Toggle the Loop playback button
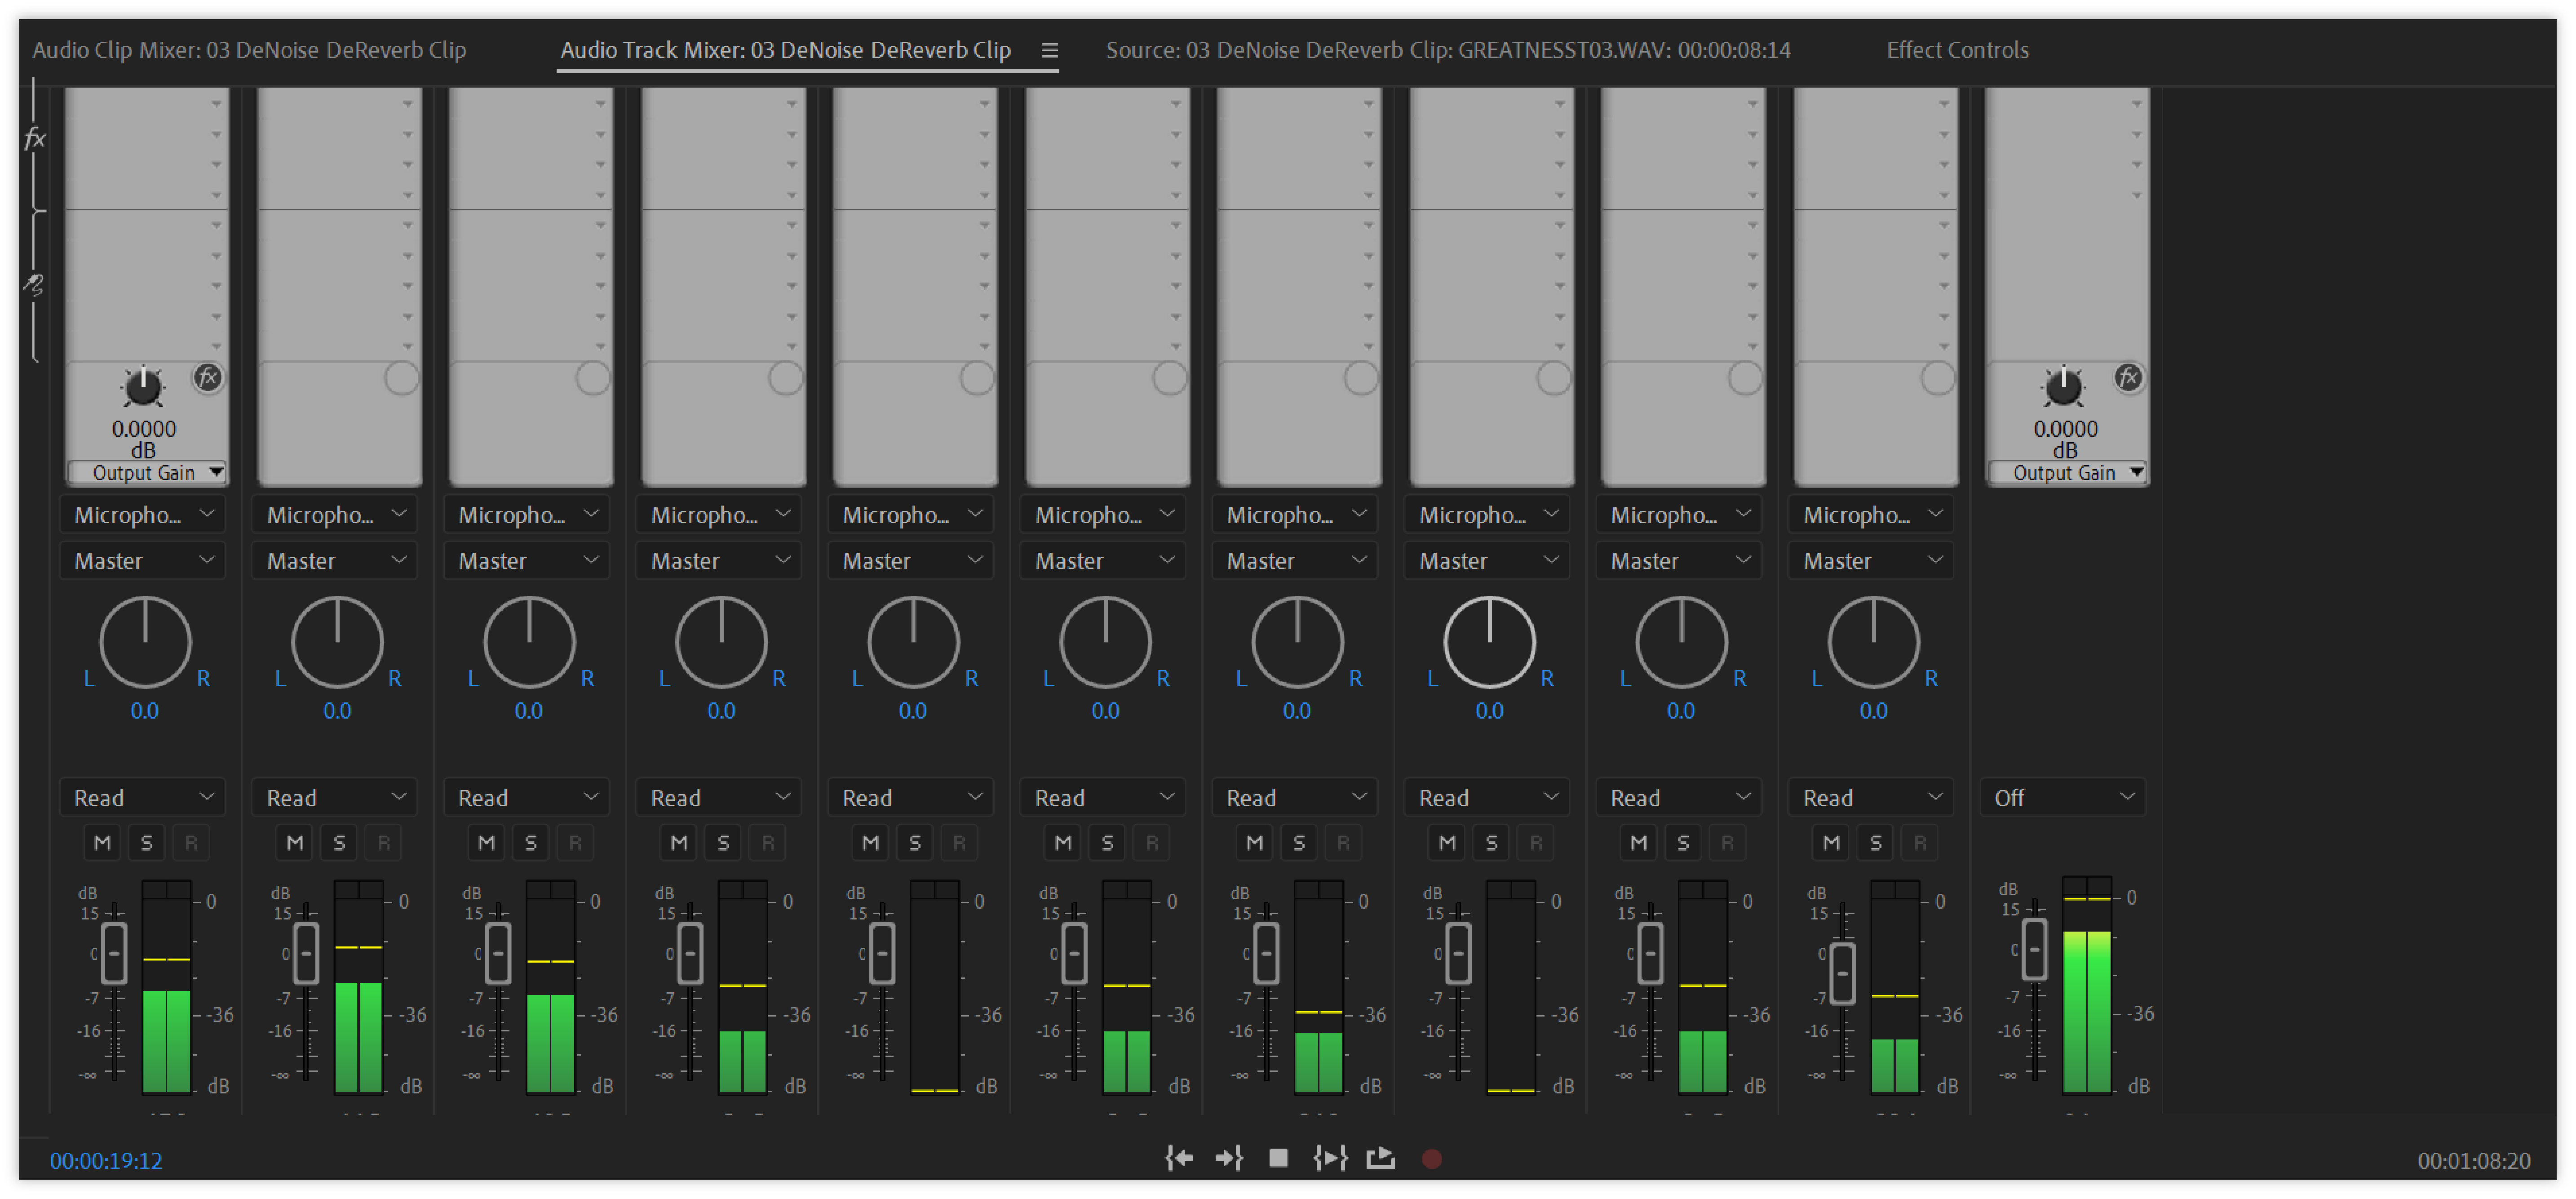The image size is (2576, 1199). 1381,1159
